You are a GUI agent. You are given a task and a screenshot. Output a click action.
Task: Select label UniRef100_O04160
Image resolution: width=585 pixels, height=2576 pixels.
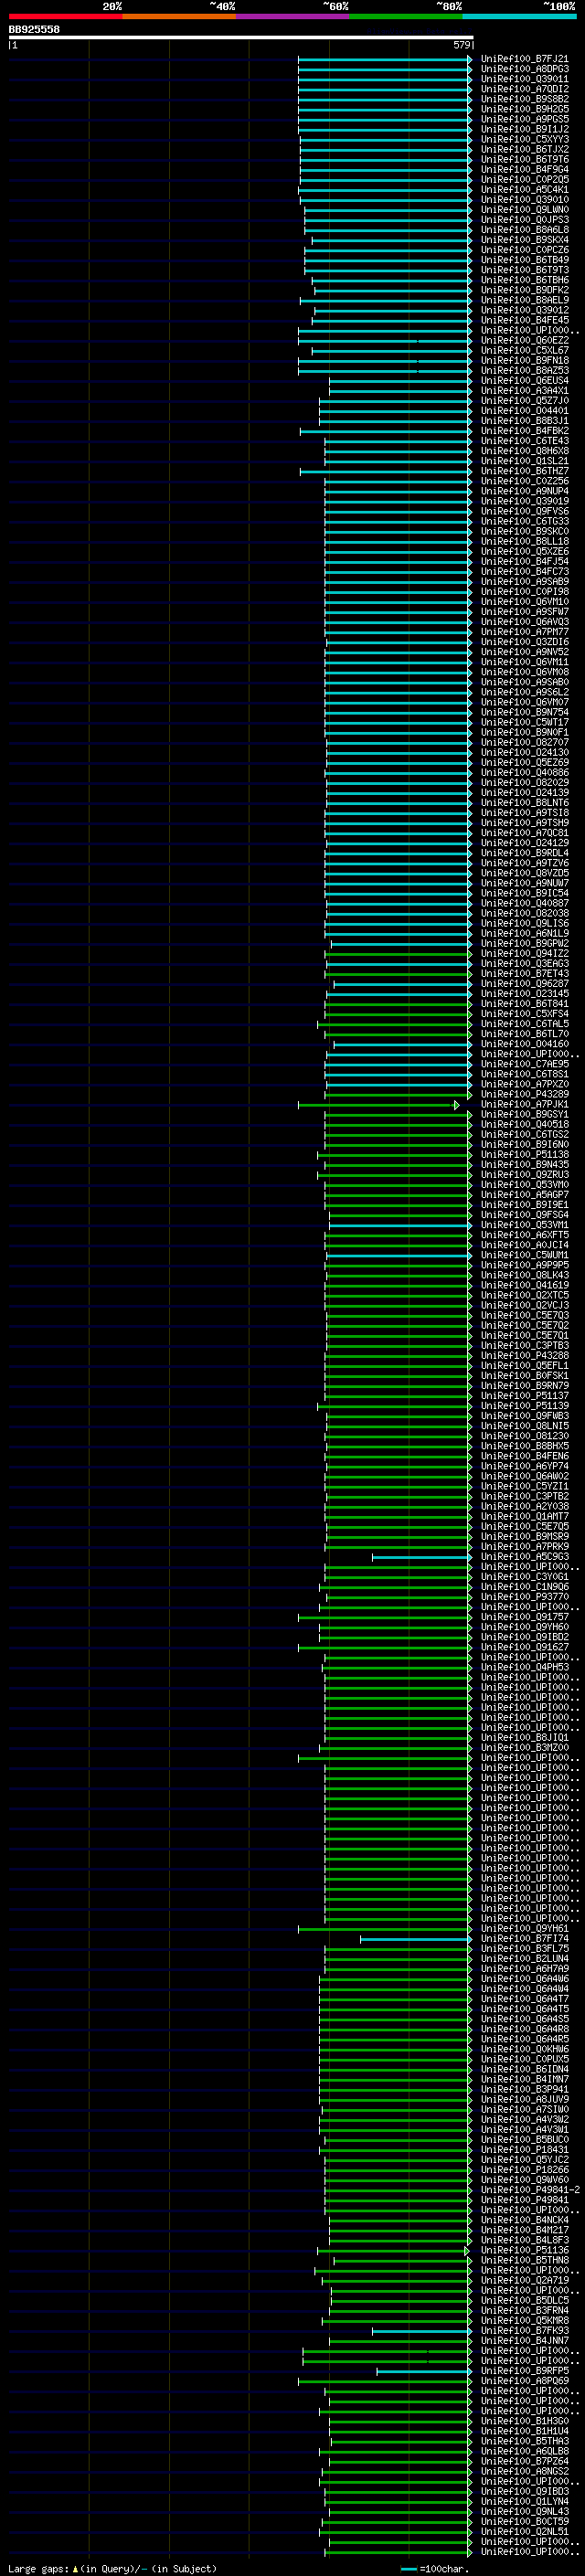[x=524, y=1044]
